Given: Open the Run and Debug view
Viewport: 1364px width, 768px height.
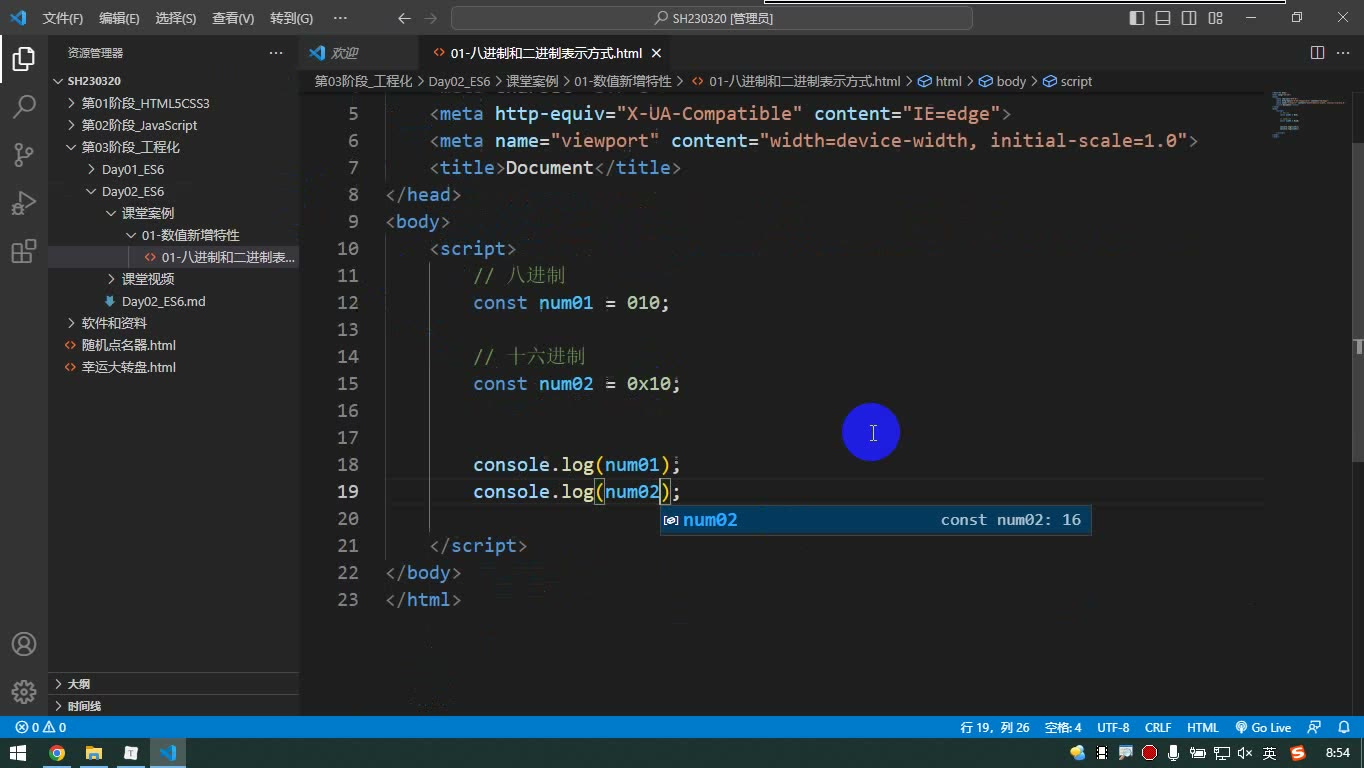Looking at the screenshot, I should tap(24, 203).
